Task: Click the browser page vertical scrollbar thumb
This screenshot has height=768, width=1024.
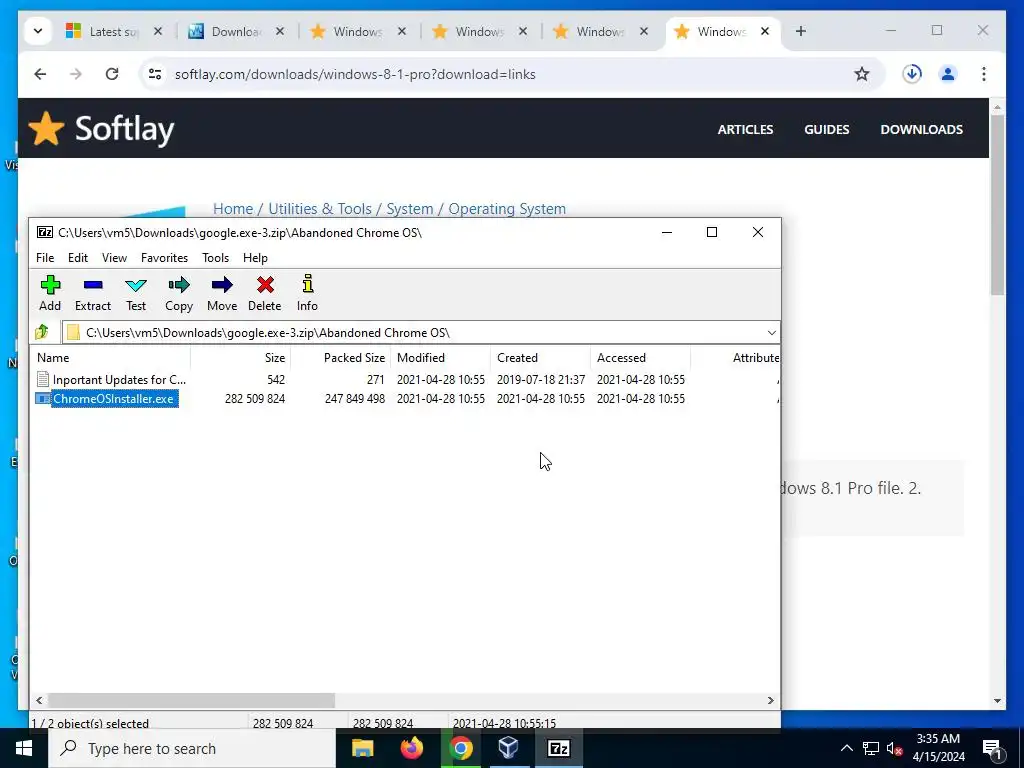Action: [997, 205]
